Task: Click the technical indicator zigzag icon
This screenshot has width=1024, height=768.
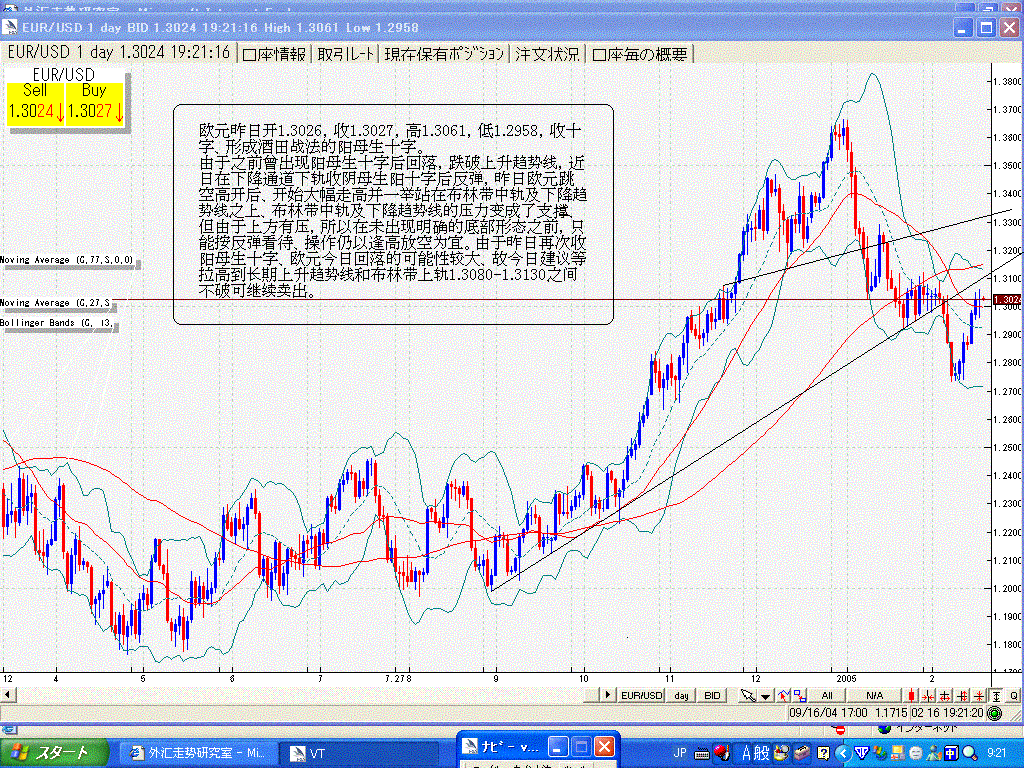Action: pyautogui.click(x=783, y=694)
